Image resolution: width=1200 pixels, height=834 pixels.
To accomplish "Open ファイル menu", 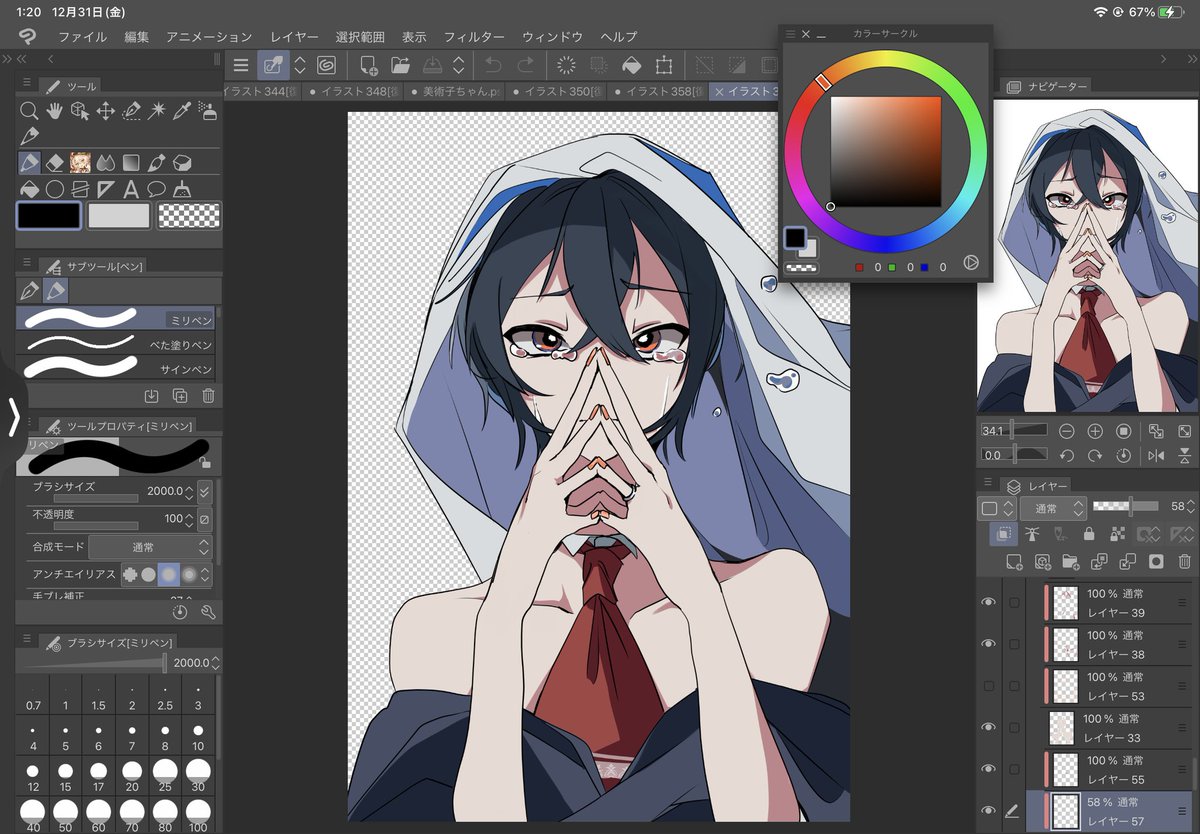I will coord(82,37).
